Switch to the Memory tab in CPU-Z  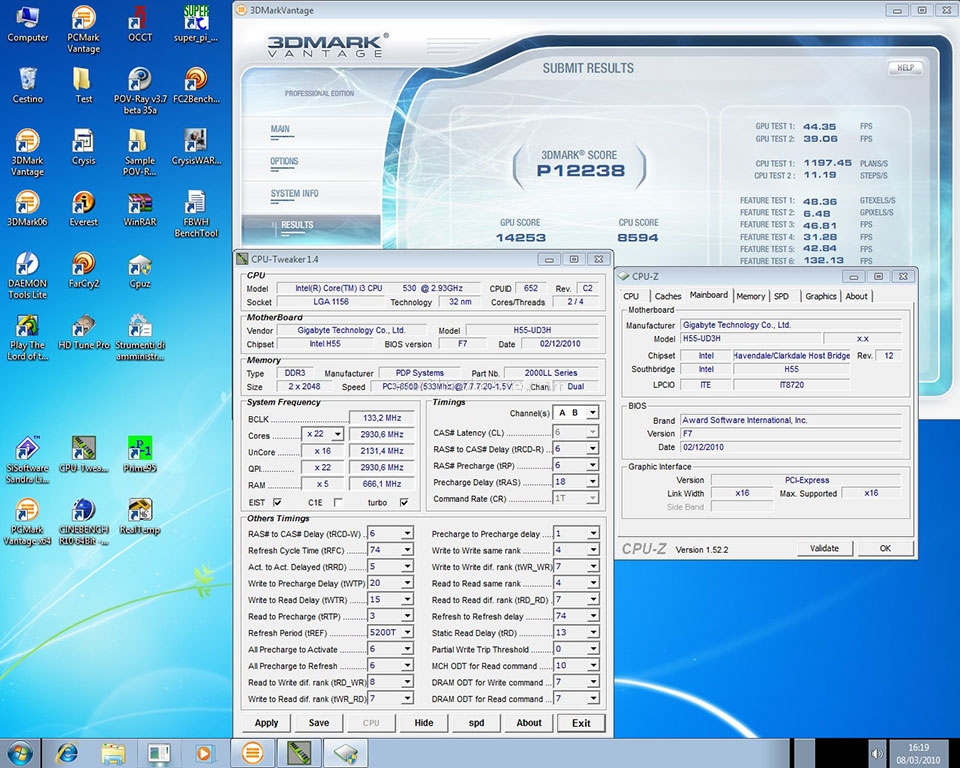pos(751,296)
